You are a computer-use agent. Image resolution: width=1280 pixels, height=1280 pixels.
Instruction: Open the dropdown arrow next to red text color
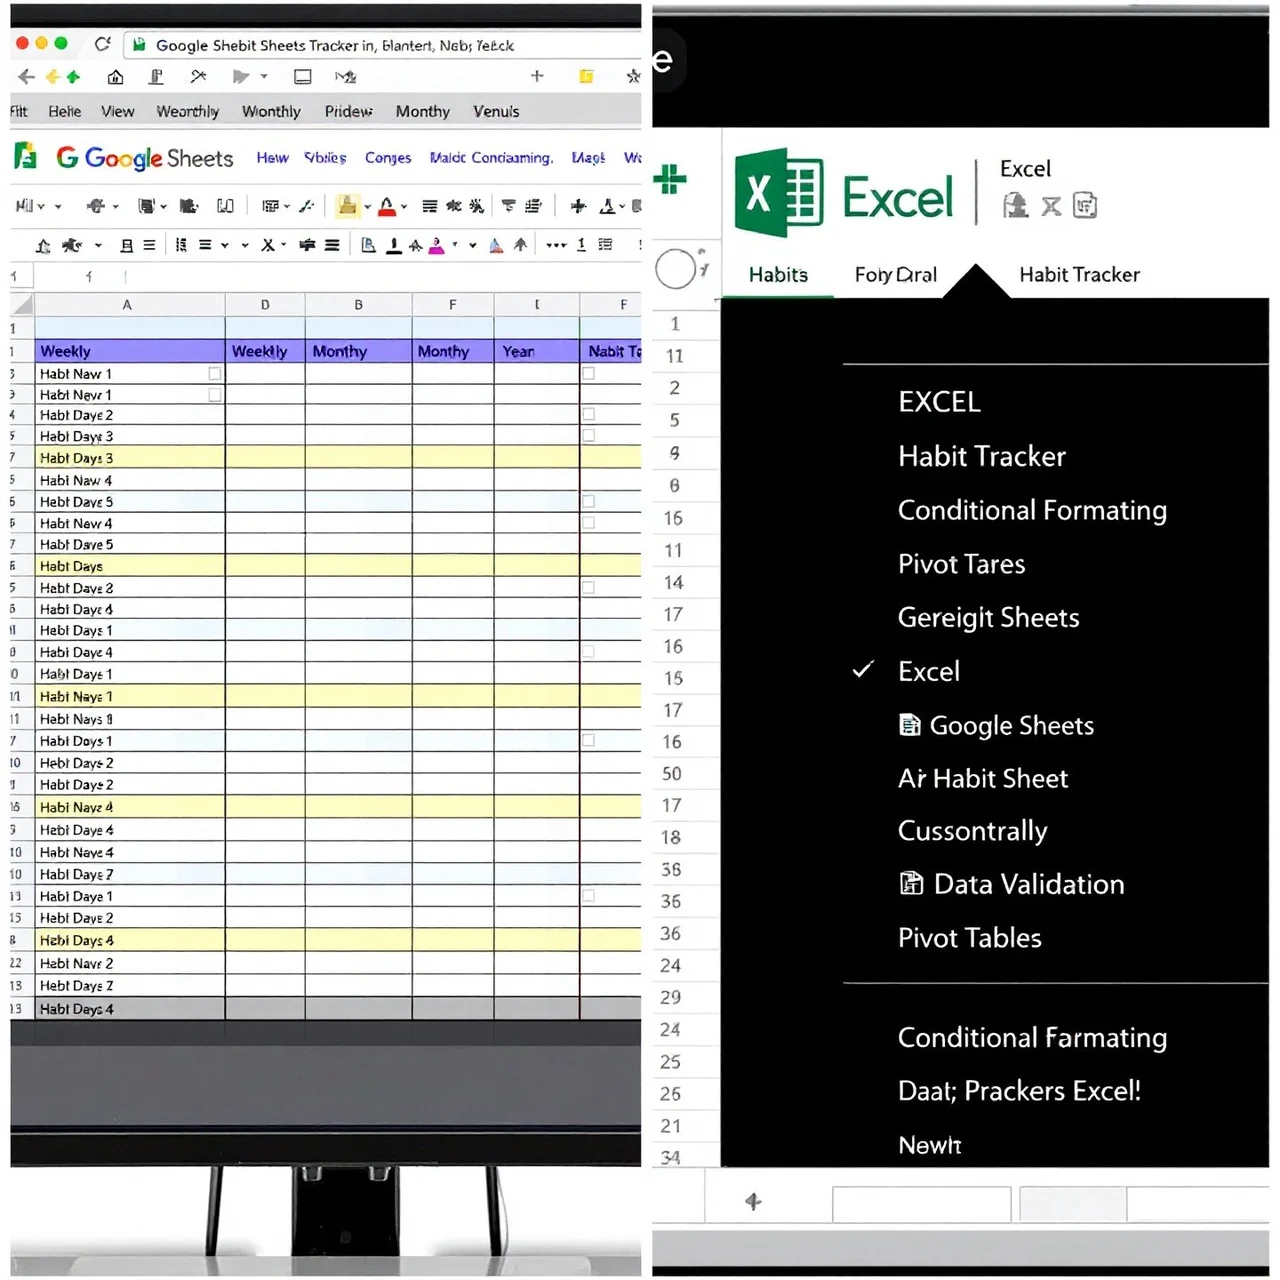[x=403, y=207]
